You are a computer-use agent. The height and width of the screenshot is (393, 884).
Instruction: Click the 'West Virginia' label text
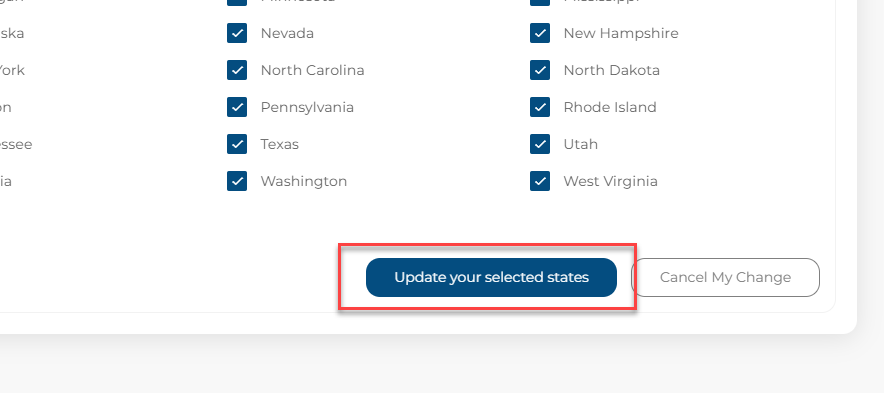(x=611, y=181)
